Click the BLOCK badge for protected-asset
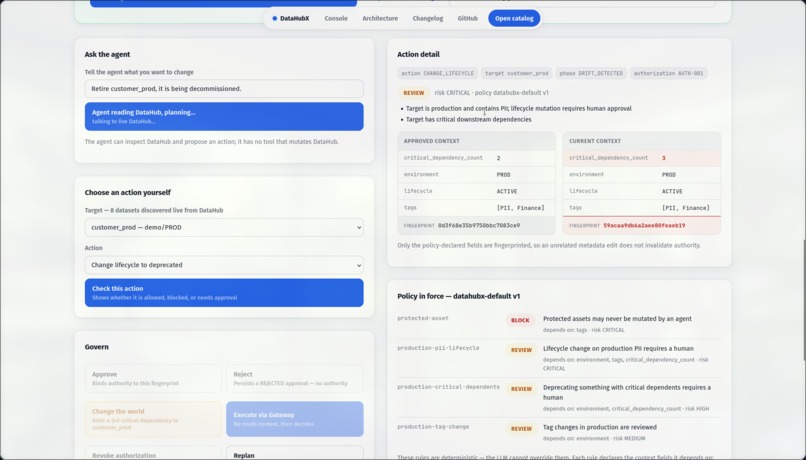The width and height of the screenshot is (806, 460). (520, 320)
